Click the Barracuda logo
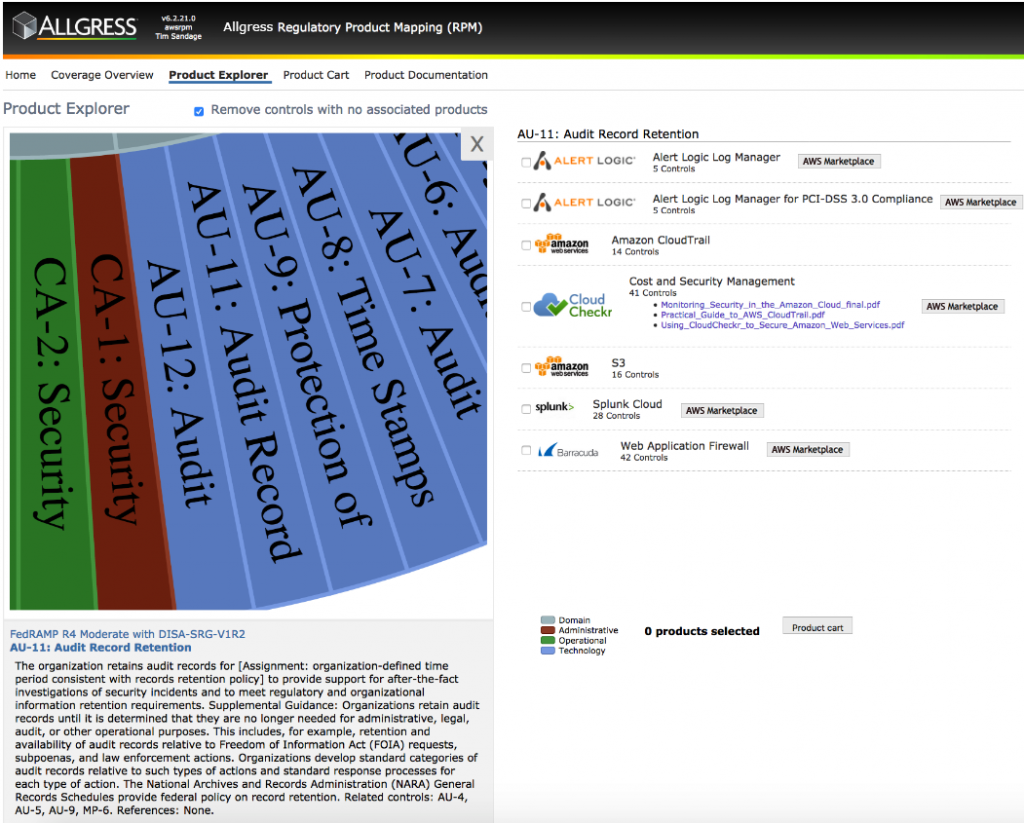Viewport: 1024px width, 823px height. (568, 451)
